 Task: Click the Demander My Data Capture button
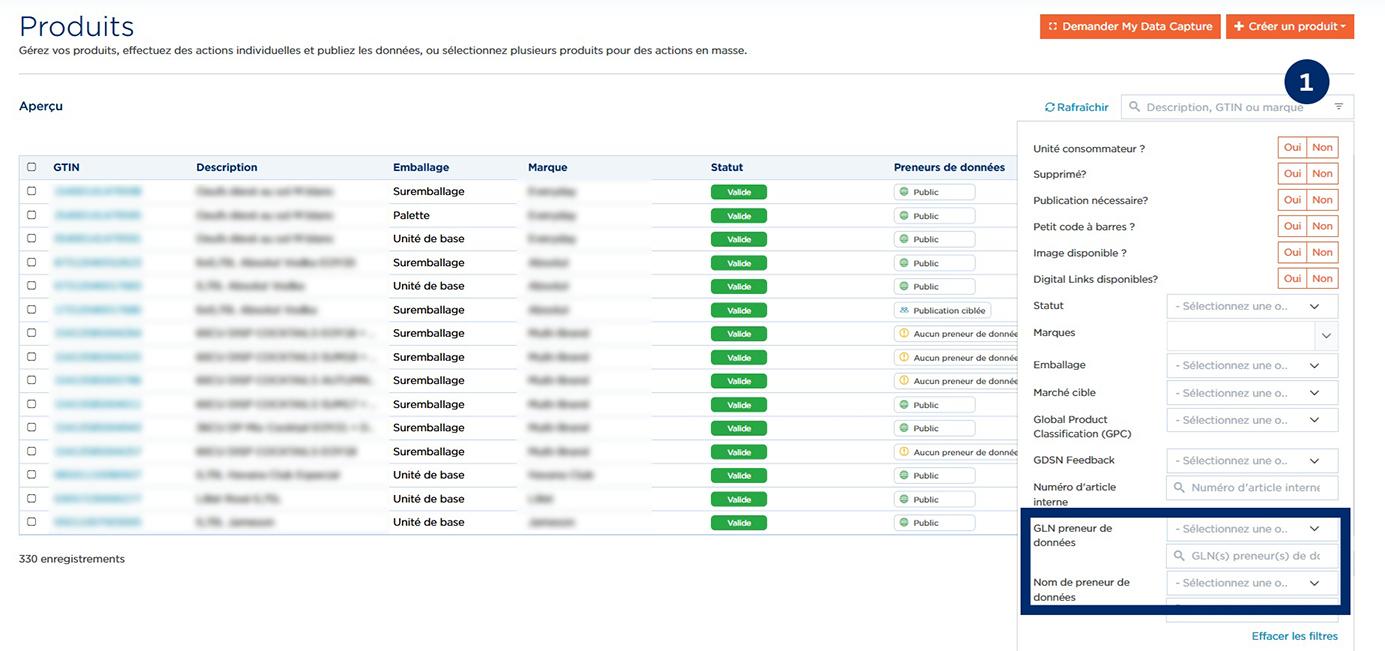coord(1130,27)
